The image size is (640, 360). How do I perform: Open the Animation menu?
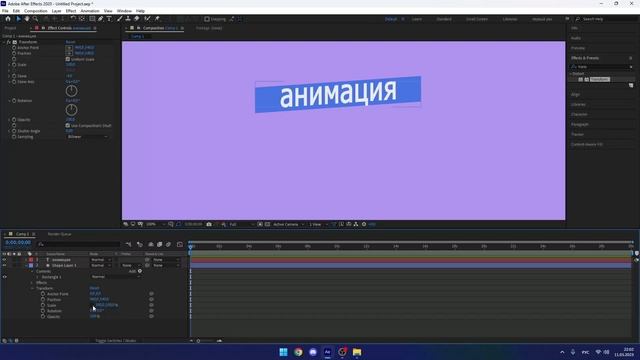tap(90, 11)
